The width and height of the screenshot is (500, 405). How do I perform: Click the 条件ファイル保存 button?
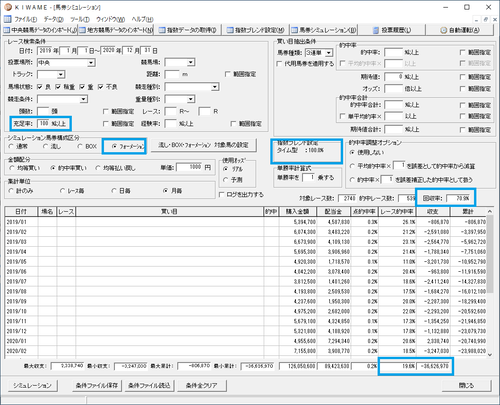pos(97,385)
